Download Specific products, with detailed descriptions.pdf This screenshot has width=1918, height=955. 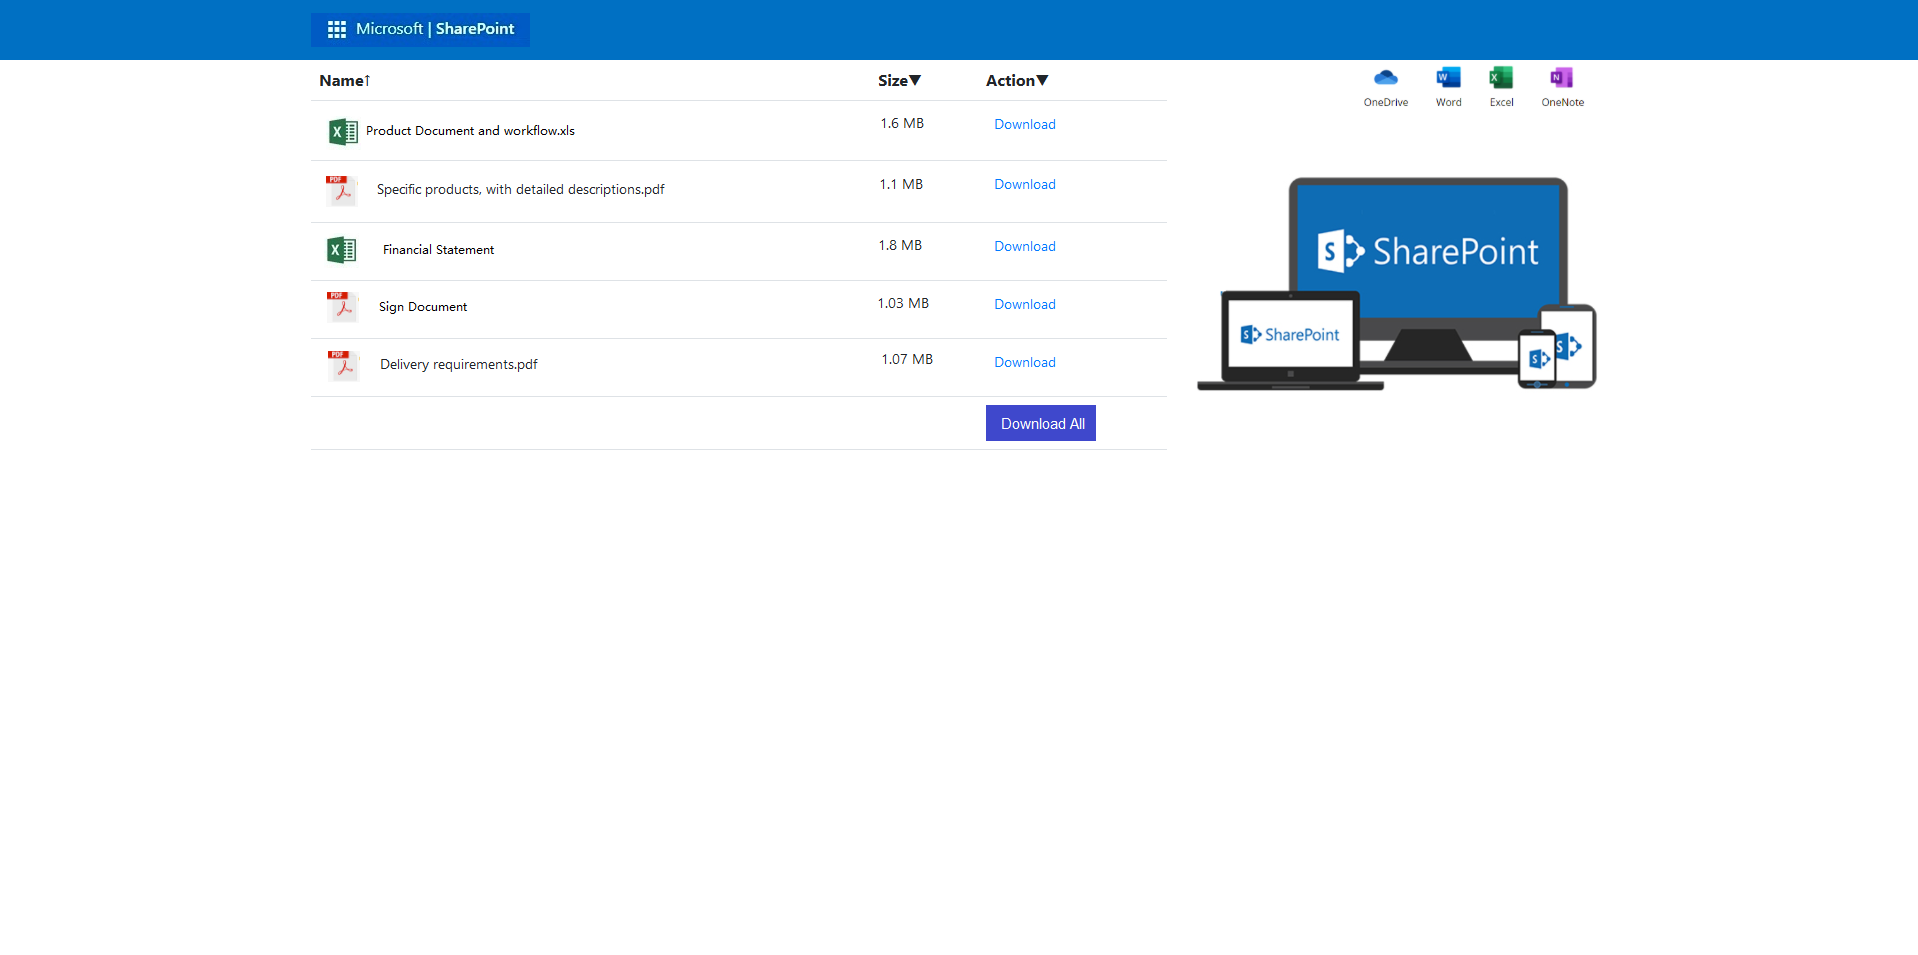[1025, 185]
